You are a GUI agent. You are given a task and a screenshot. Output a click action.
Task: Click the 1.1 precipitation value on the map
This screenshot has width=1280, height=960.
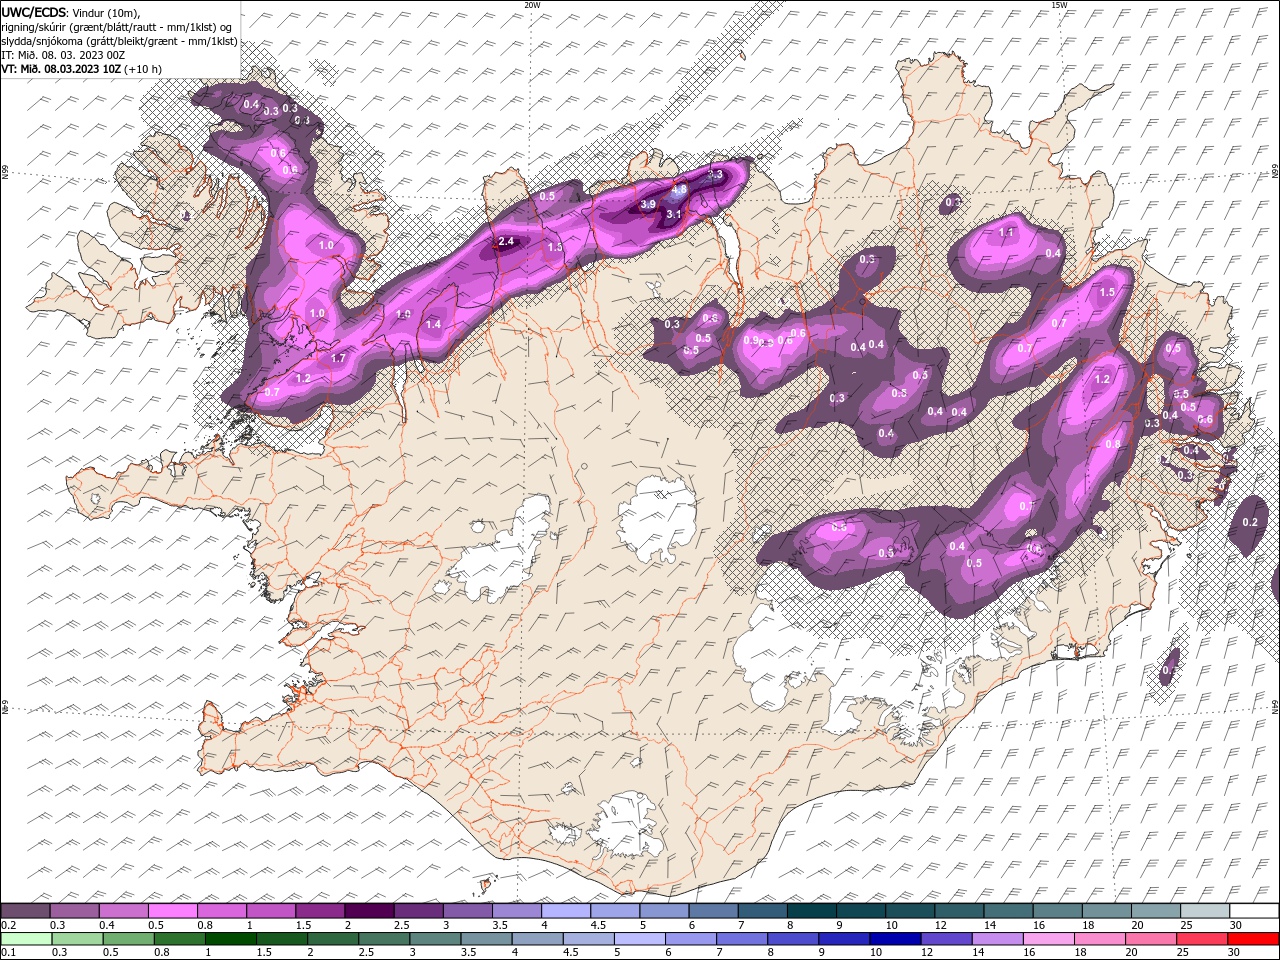1007,232
